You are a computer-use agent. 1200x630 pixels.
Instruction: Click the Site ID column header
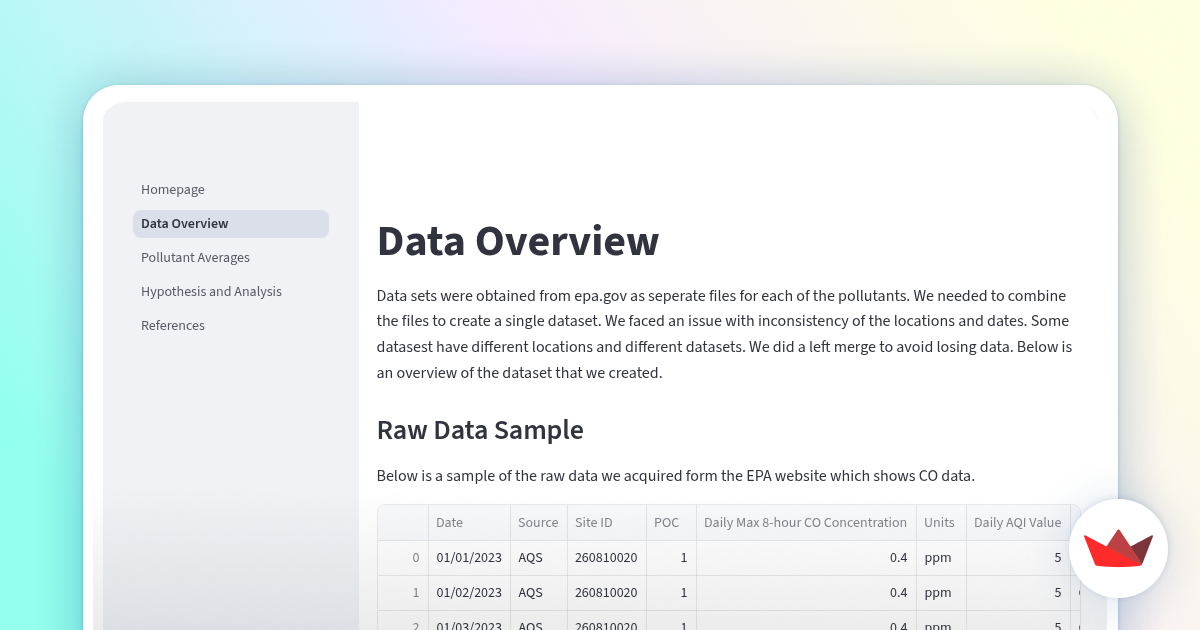pyautogui.click(x=606, y=523)
